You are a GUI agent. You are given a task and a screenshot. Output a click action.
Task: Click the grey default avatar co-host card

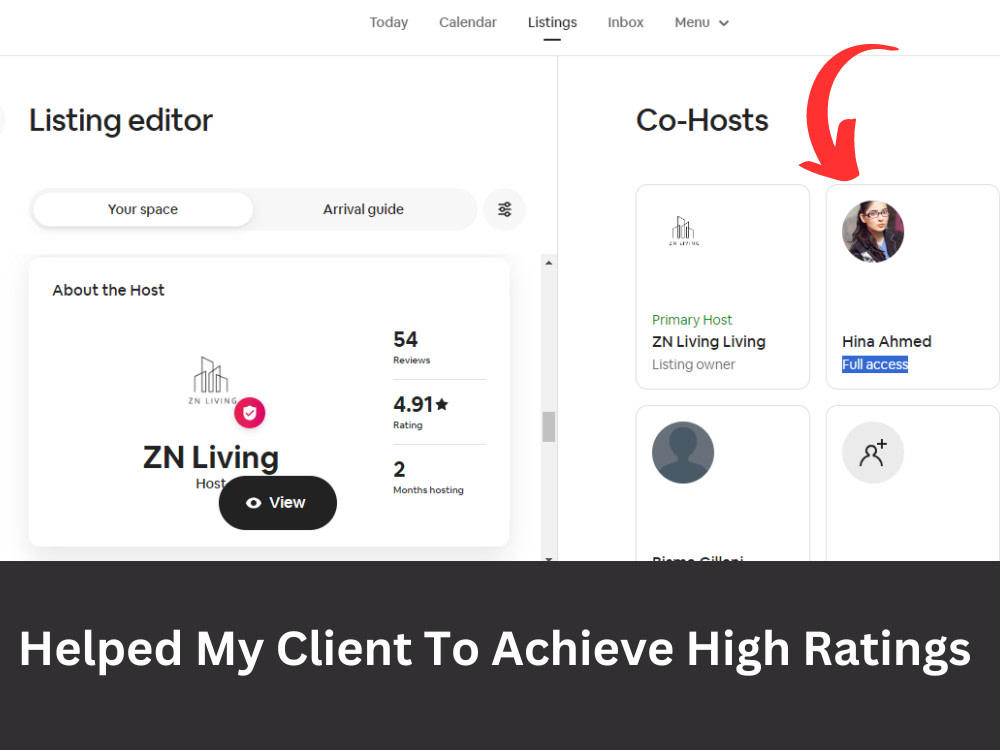tap(723, 483)
